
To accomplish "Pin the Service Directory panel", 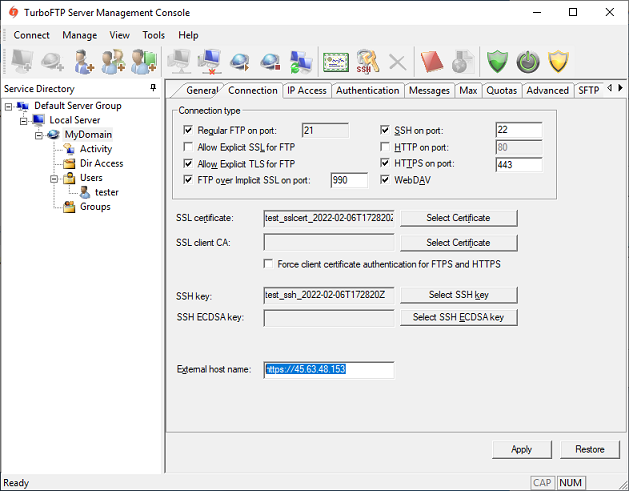I will (x=153, y=87).
